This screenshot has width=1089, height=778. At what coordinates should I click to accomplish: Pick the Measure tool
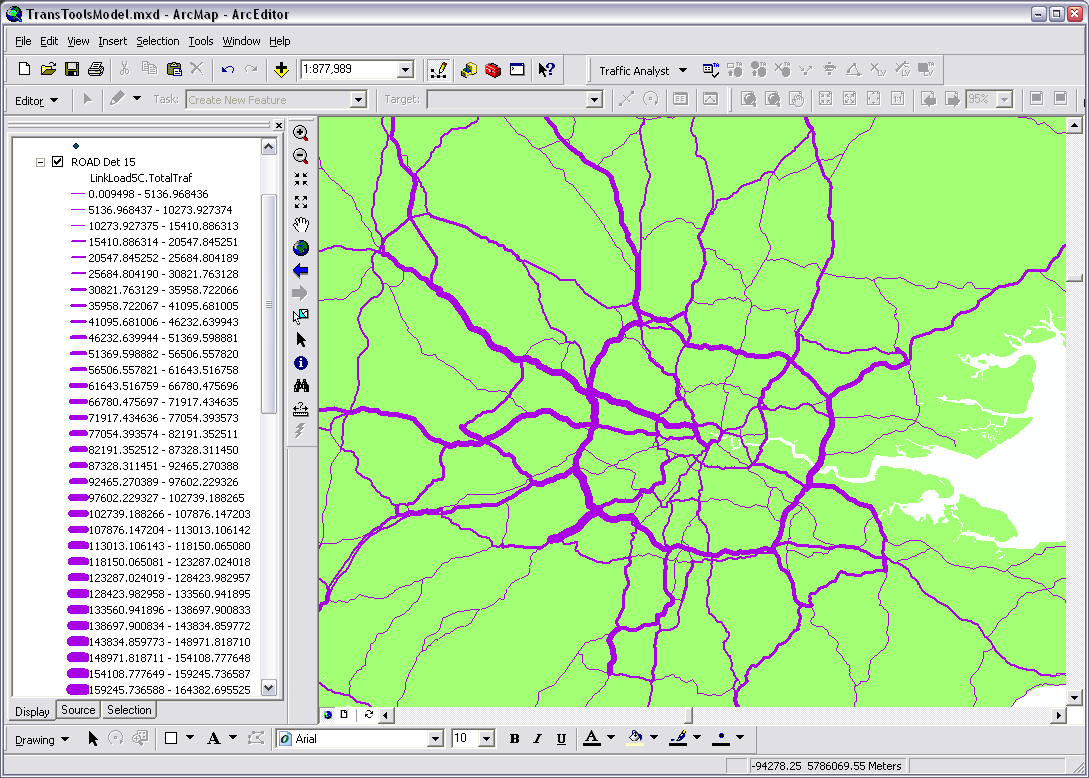click(x=301, y=408)
